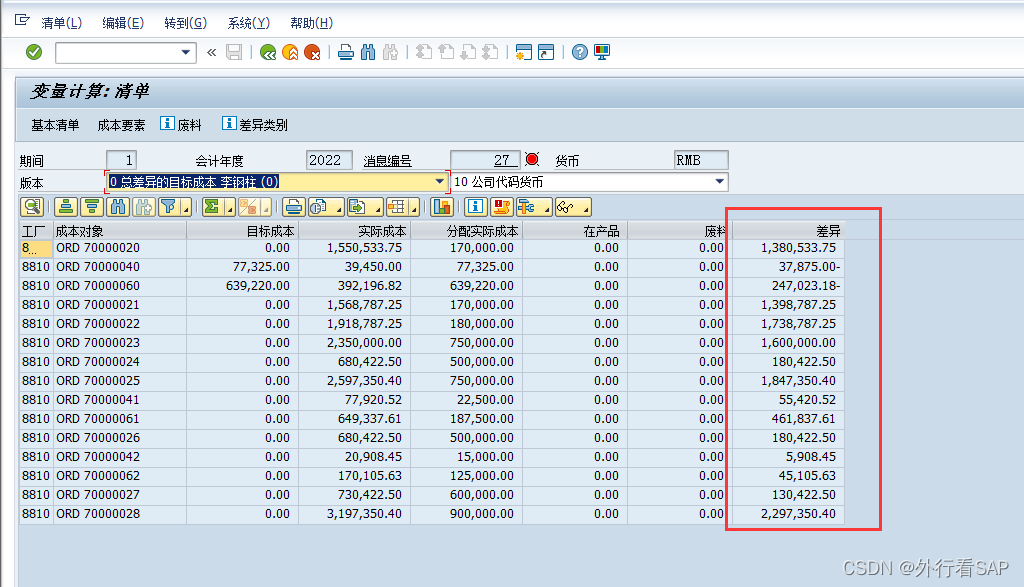The width and height of the screenshot is (1024, 587).
Task: Click the green Back icon
Action: pos(268,52)
